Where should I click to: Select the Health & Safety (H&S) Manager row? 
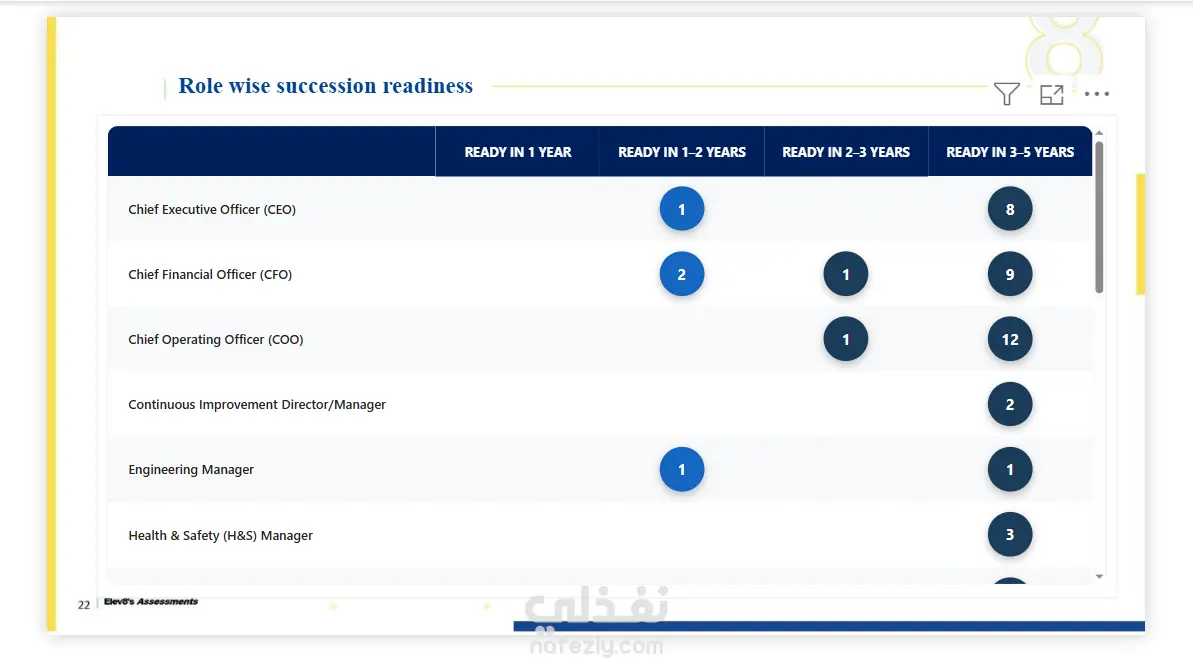click(x=600, y=535)
